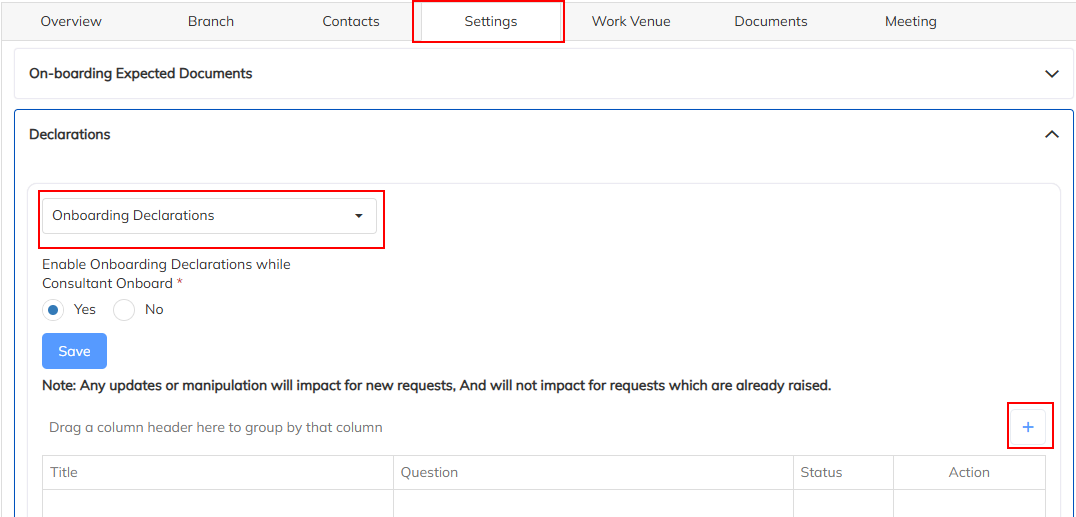The width and height of the screenshot is (1076, 517).
Task: Click the Action column header
Action: tap(968, 472)
